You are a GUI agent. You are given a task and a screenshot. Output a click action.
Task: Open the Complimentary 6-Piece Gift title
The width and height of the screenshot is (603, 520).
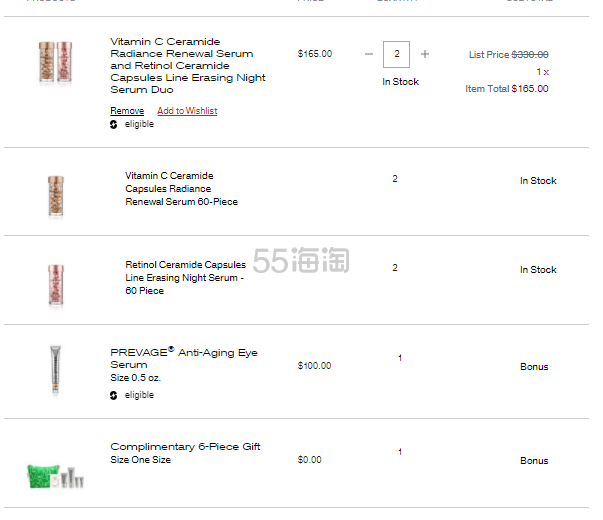pyautogui.click(x=185, y=447)
